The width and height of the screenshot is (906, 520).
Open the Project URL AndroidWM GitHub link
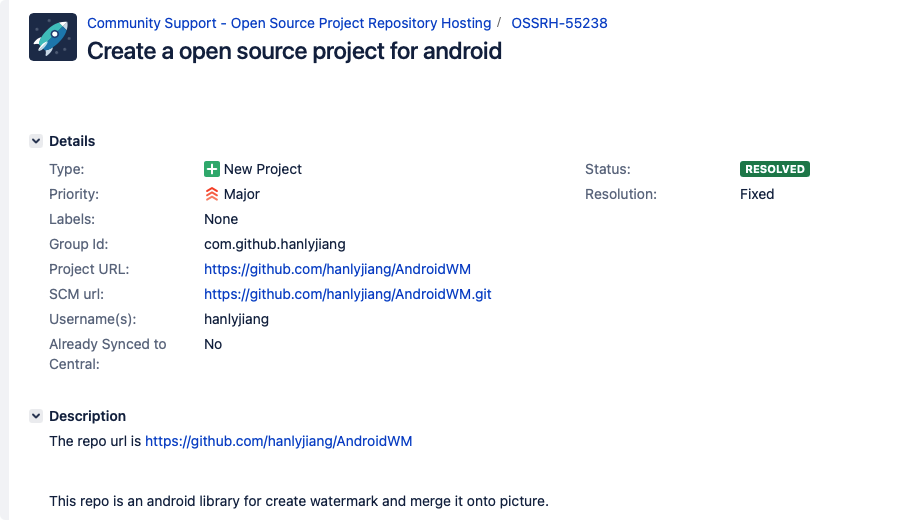[x=337, y=269]
